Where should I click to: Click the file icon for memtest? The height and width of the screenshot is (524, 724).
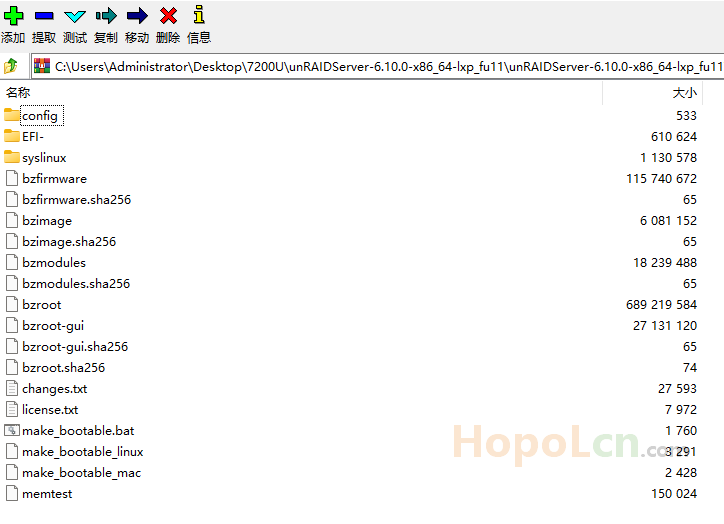pyautogui.click(x=12, y=493)
